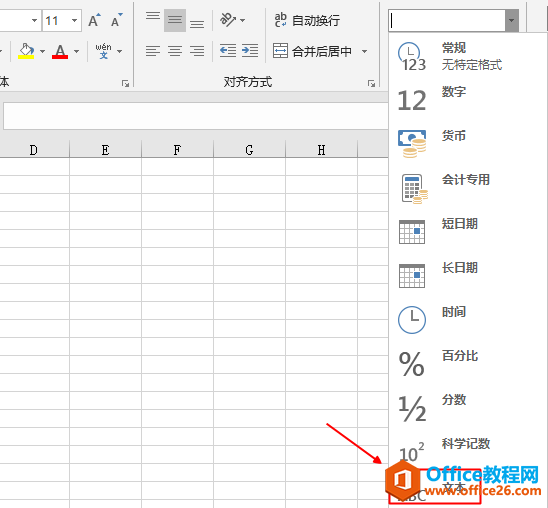Select column H header
This screenshot has height=508, width=548.
(322, 150)
